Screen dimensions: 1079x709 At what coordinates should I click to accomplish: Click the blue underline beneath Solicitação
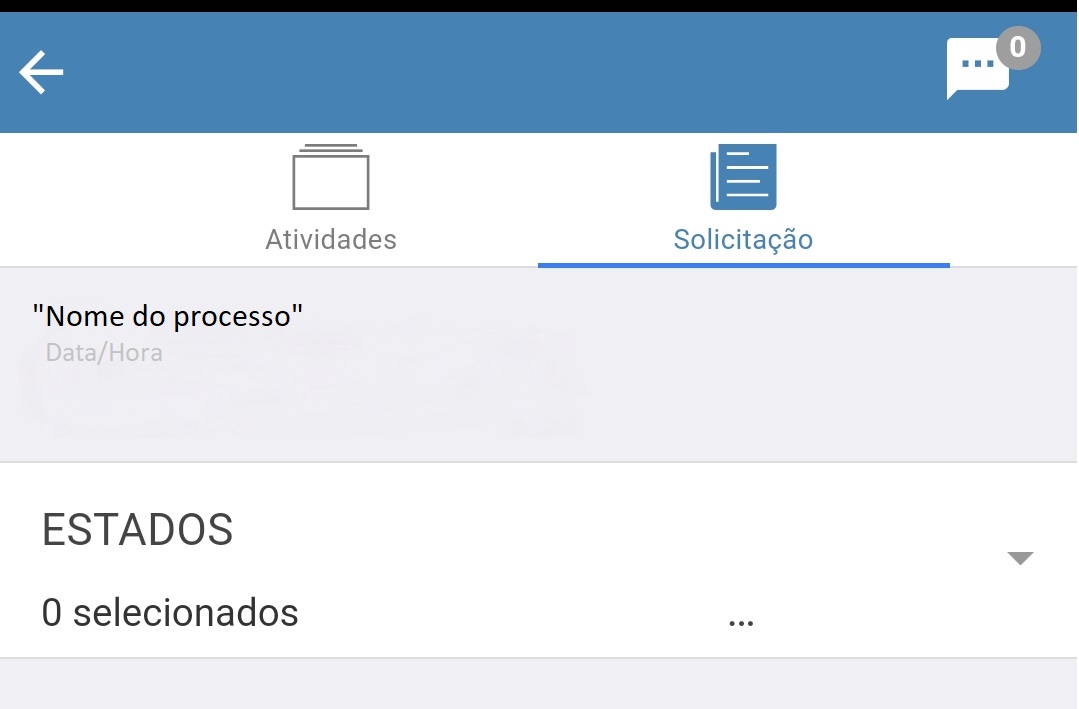pyautogui.click(x=743, y=265)
